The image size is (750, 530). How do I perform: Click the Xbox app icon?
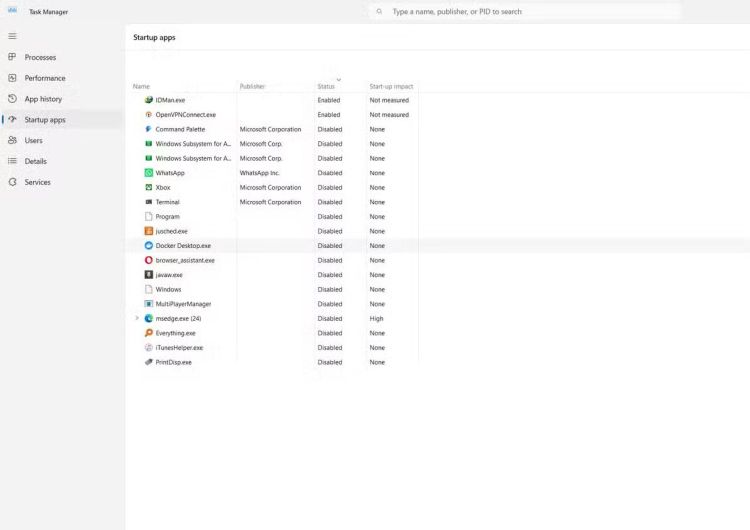(148, 187)
